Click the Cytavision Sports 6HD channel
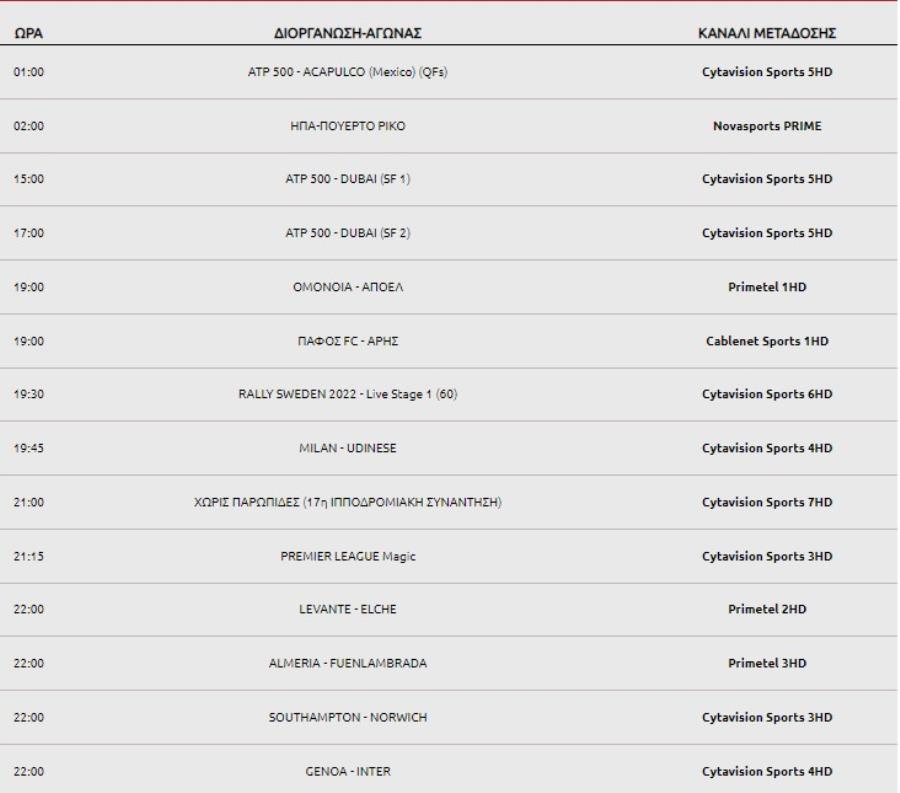The width and height of the screenshot is (900, 793). coord(767,394)
